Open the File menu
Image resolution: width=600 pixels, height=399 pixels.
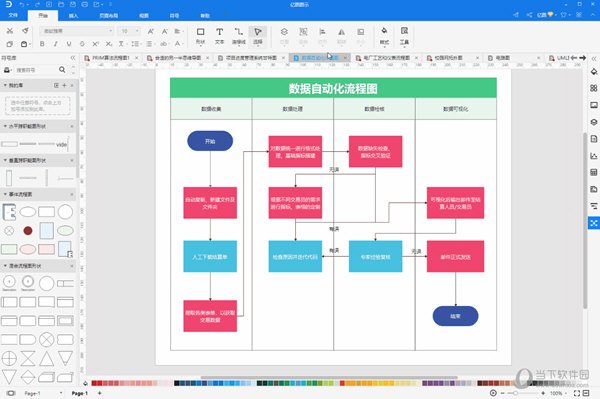[x=13, y=15]
